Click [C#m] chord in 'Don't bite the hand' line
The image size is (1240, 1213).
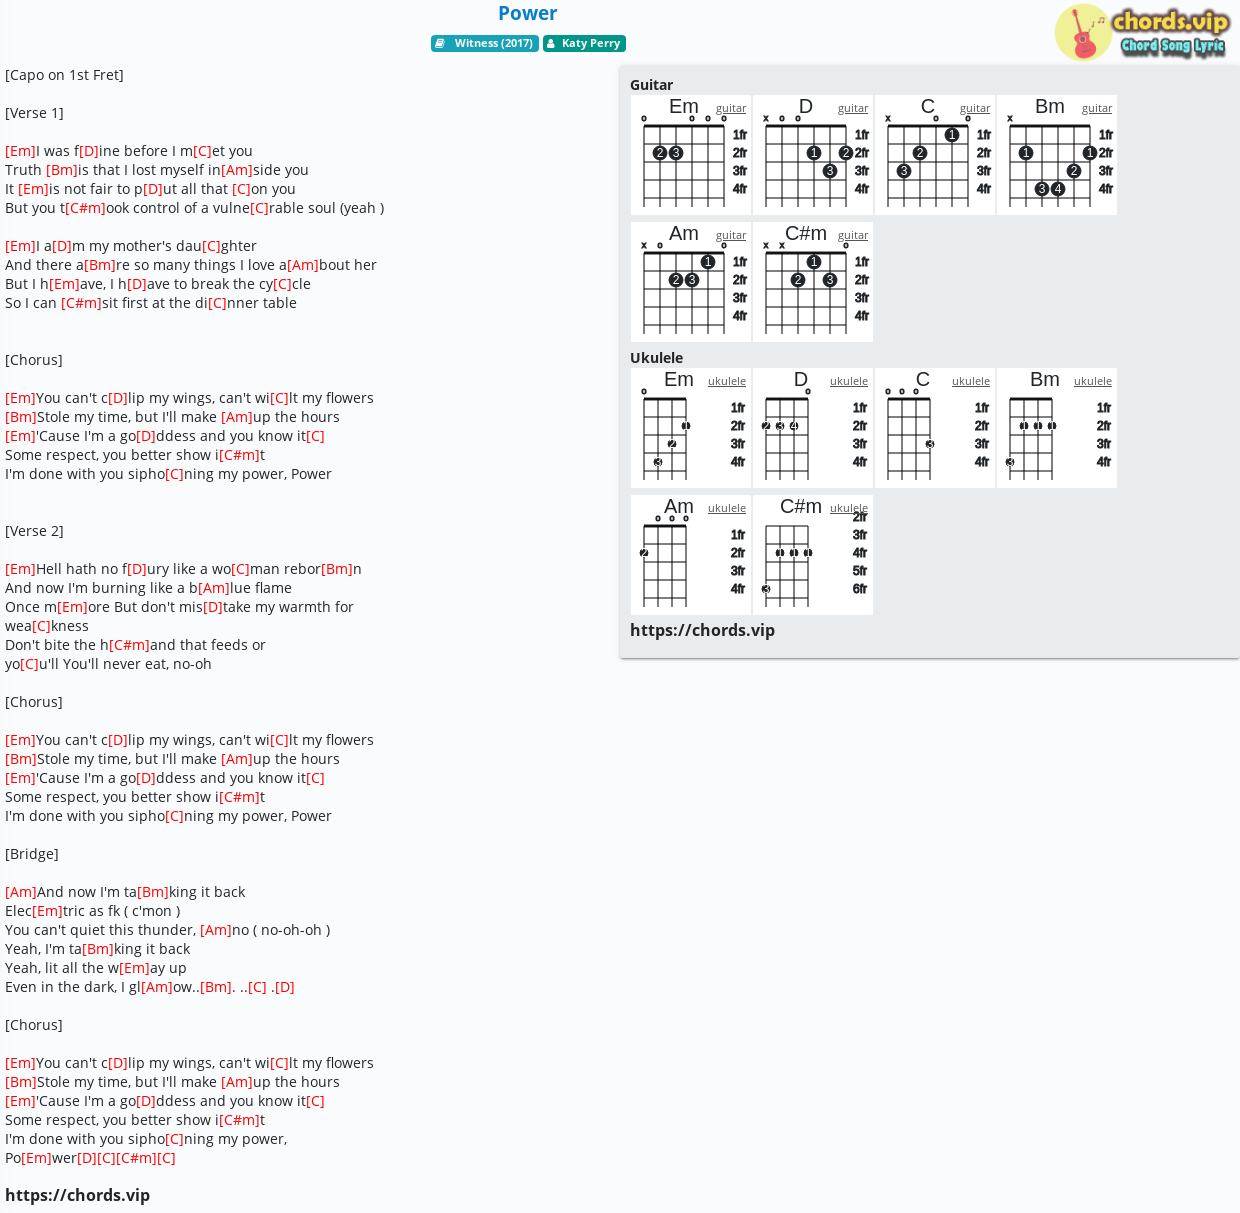(129, 645)
